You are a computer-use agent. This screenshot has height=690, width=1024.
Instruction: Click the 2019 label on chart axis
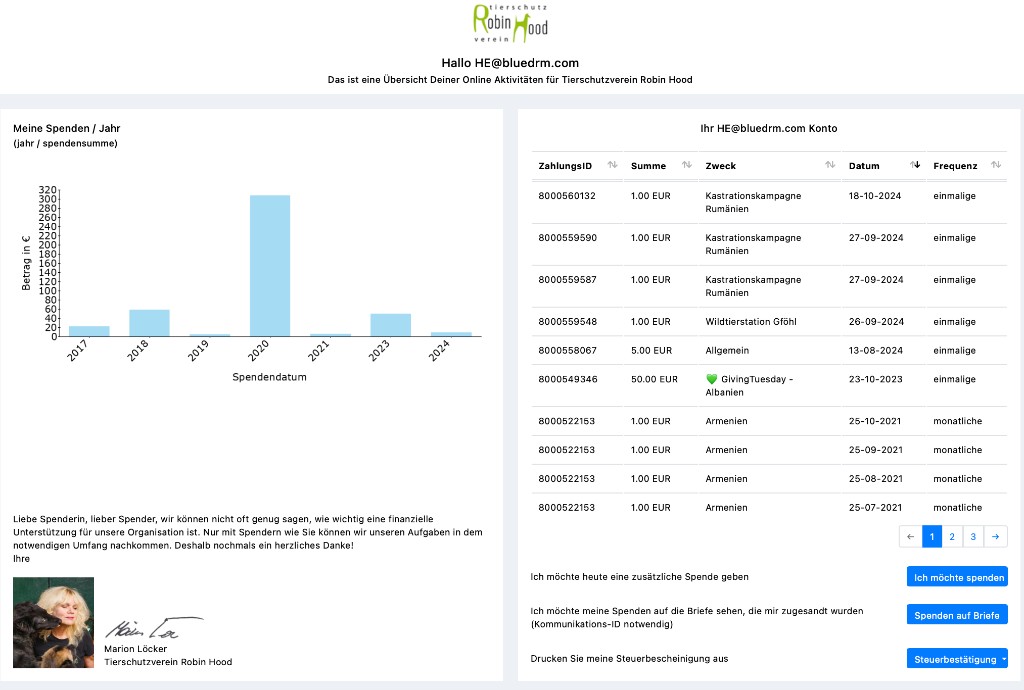[199, 351]
